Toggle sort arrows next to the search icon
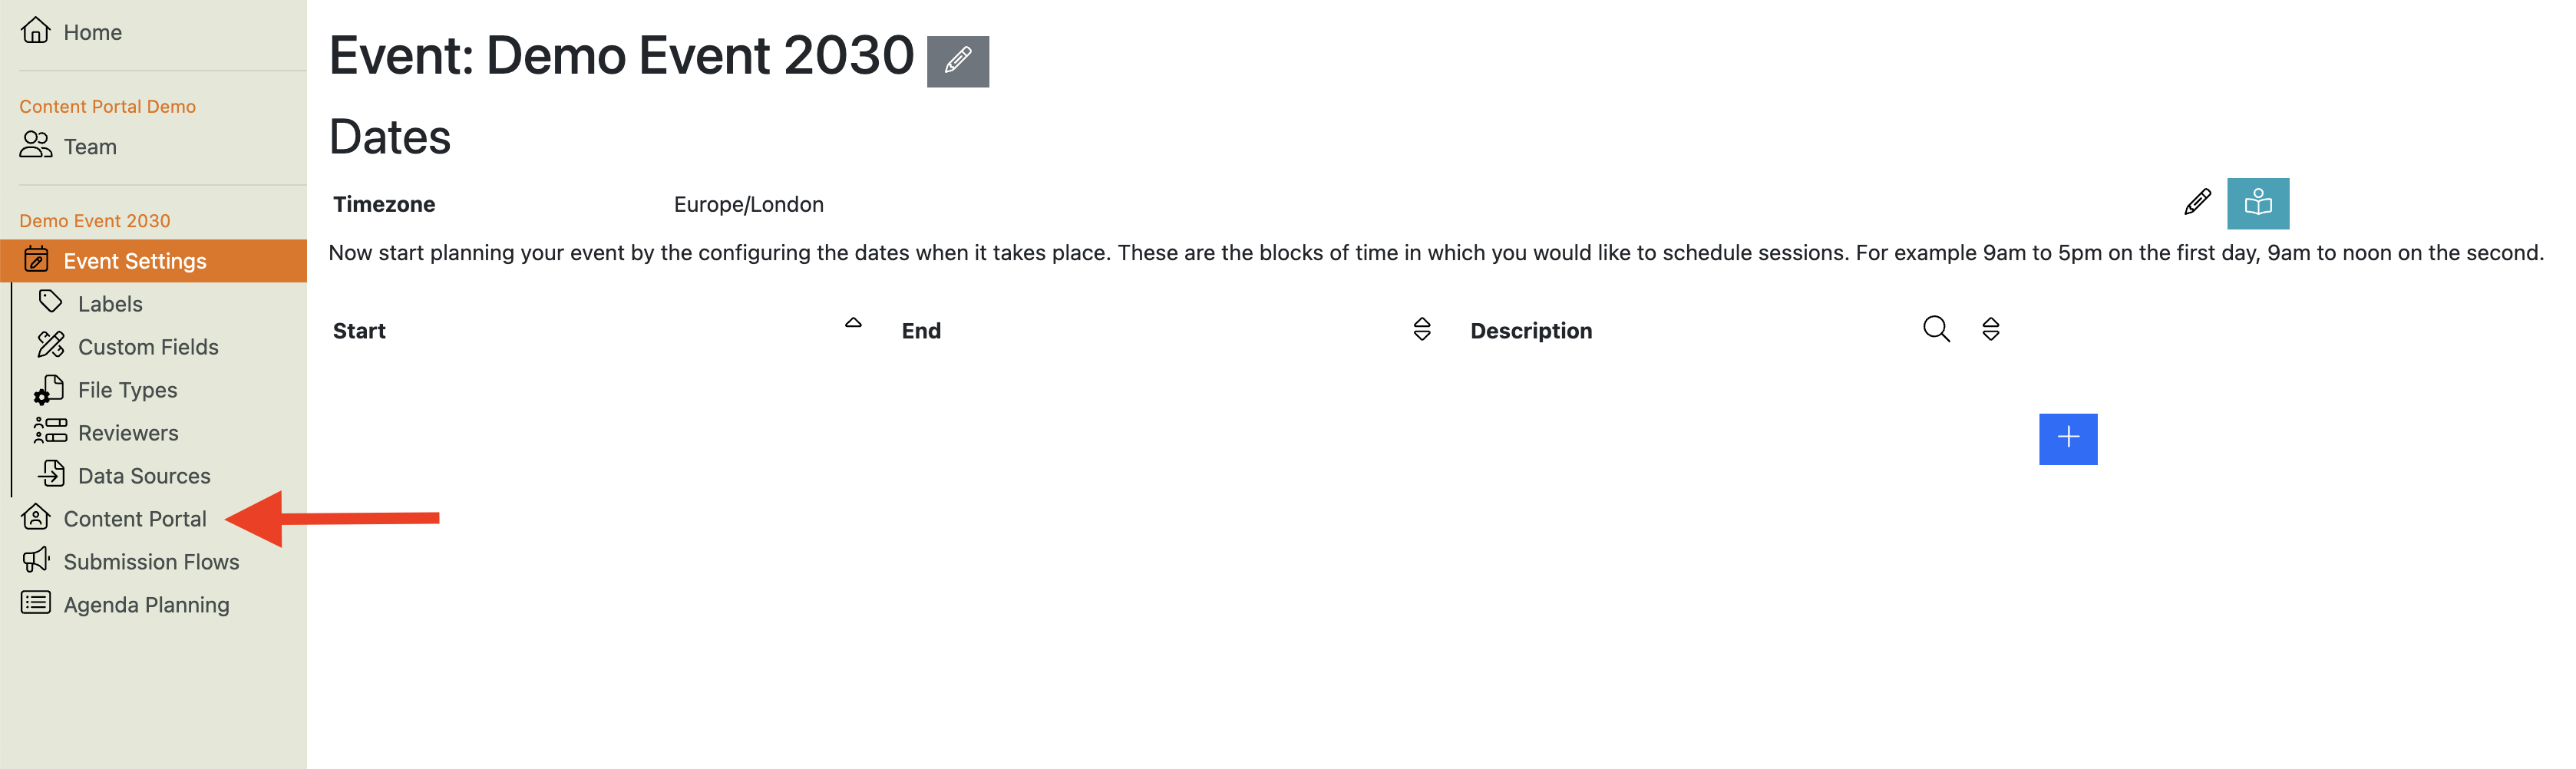 (1991, 329)
